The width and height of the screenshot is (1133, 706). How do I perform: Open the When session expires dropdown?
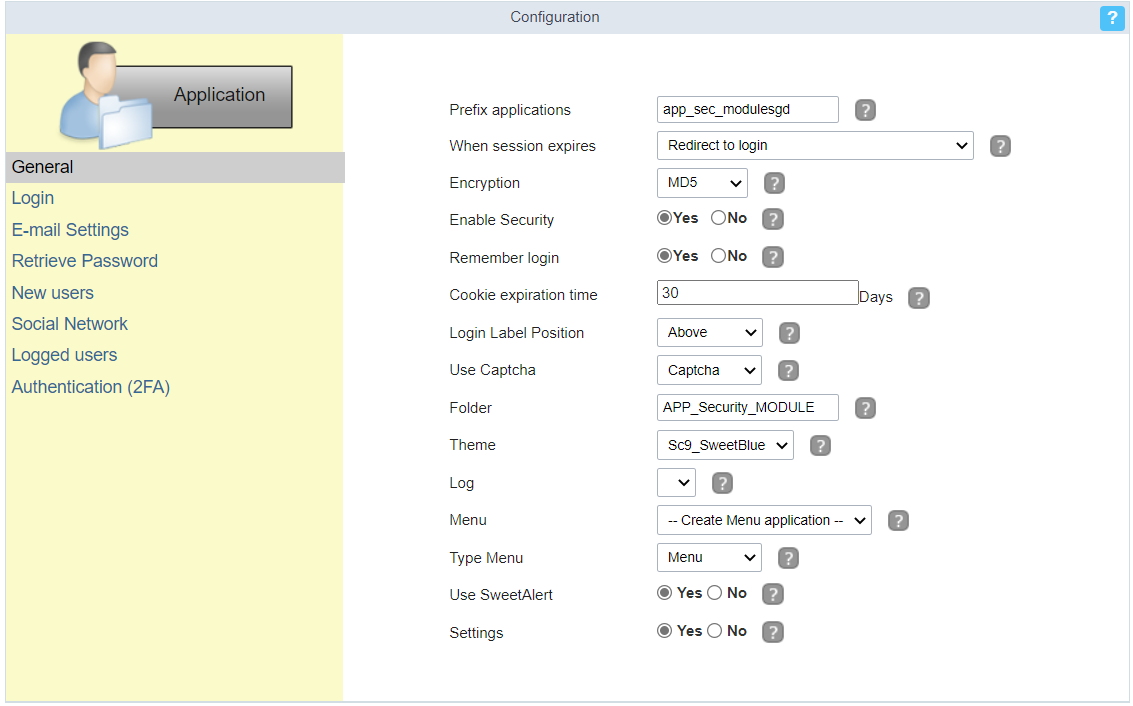tap(814, 145)
